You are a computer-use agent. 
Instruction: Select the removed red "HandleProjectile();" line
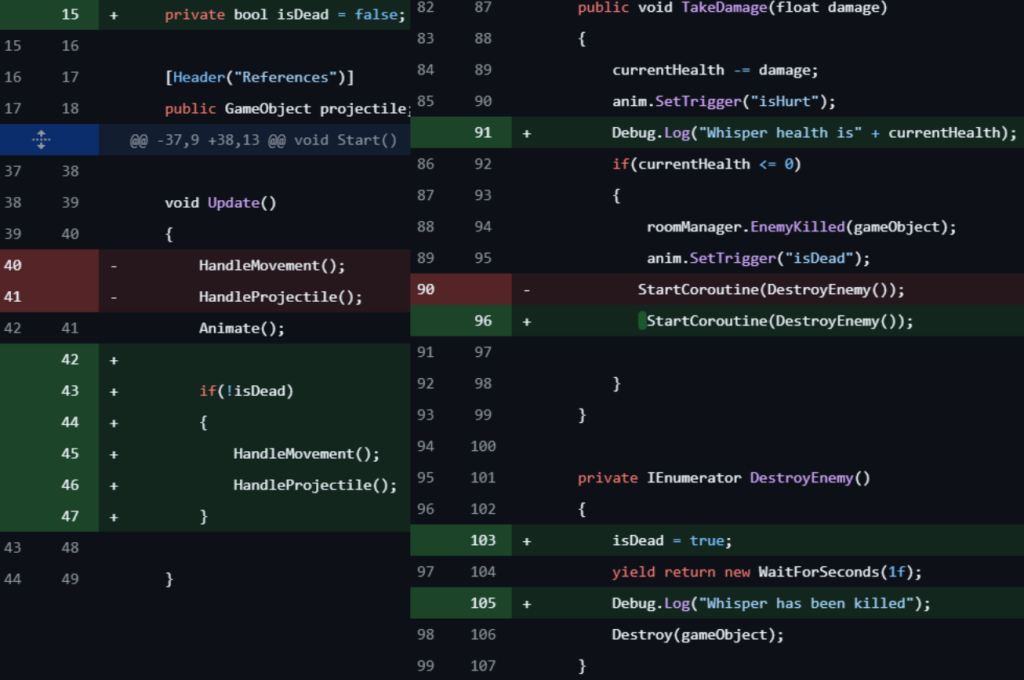click(x=280, y=297)
